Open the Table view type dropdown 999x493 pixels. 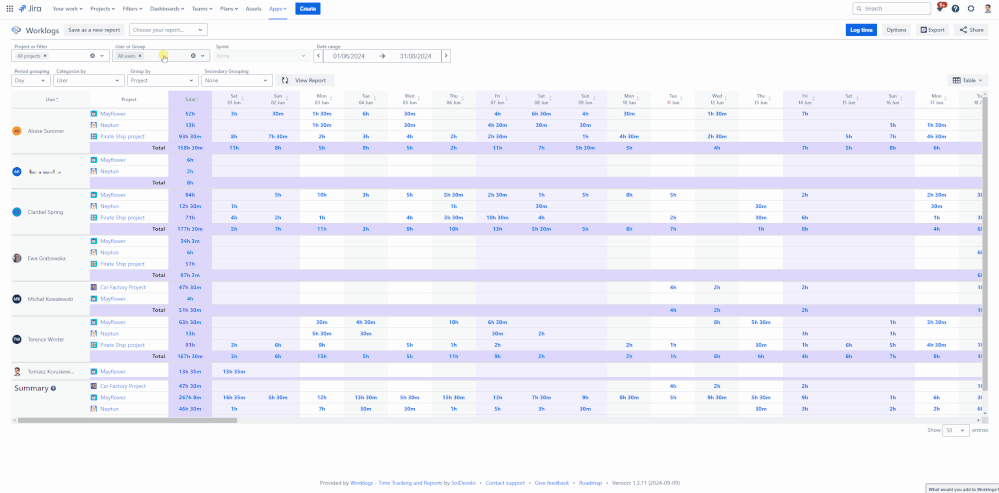(x=968, y=81)
